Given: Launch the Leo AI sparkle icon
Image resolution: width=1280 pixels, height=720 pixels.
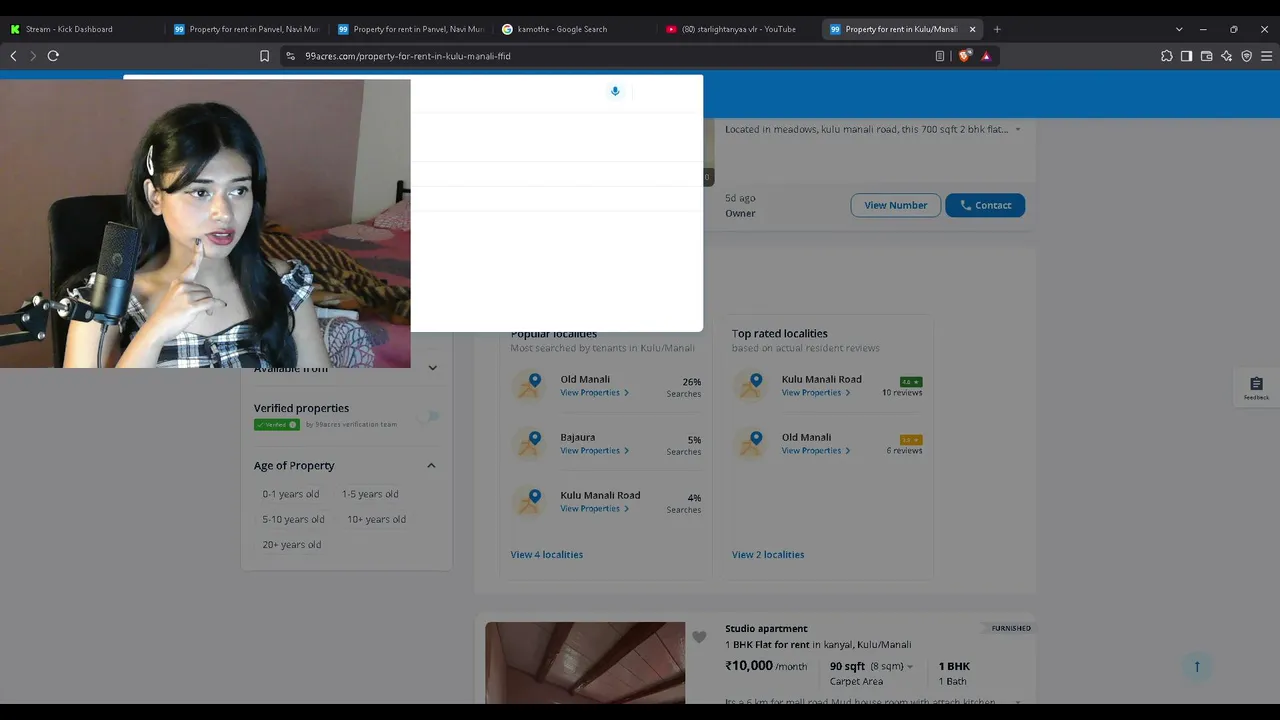Looking at the screenshot, I should point(1226,56).
